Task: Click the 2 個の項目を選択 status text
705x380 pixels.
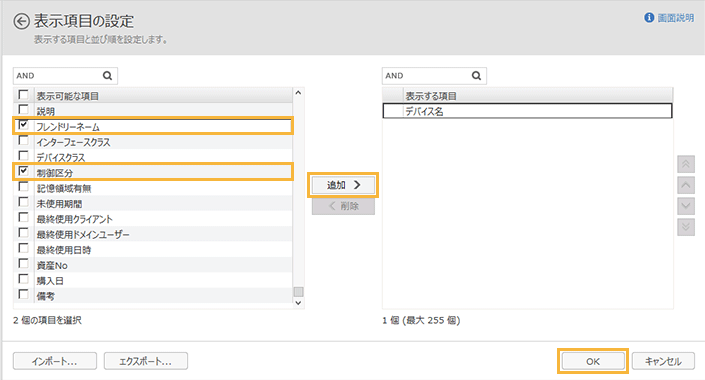Action: 47,320
